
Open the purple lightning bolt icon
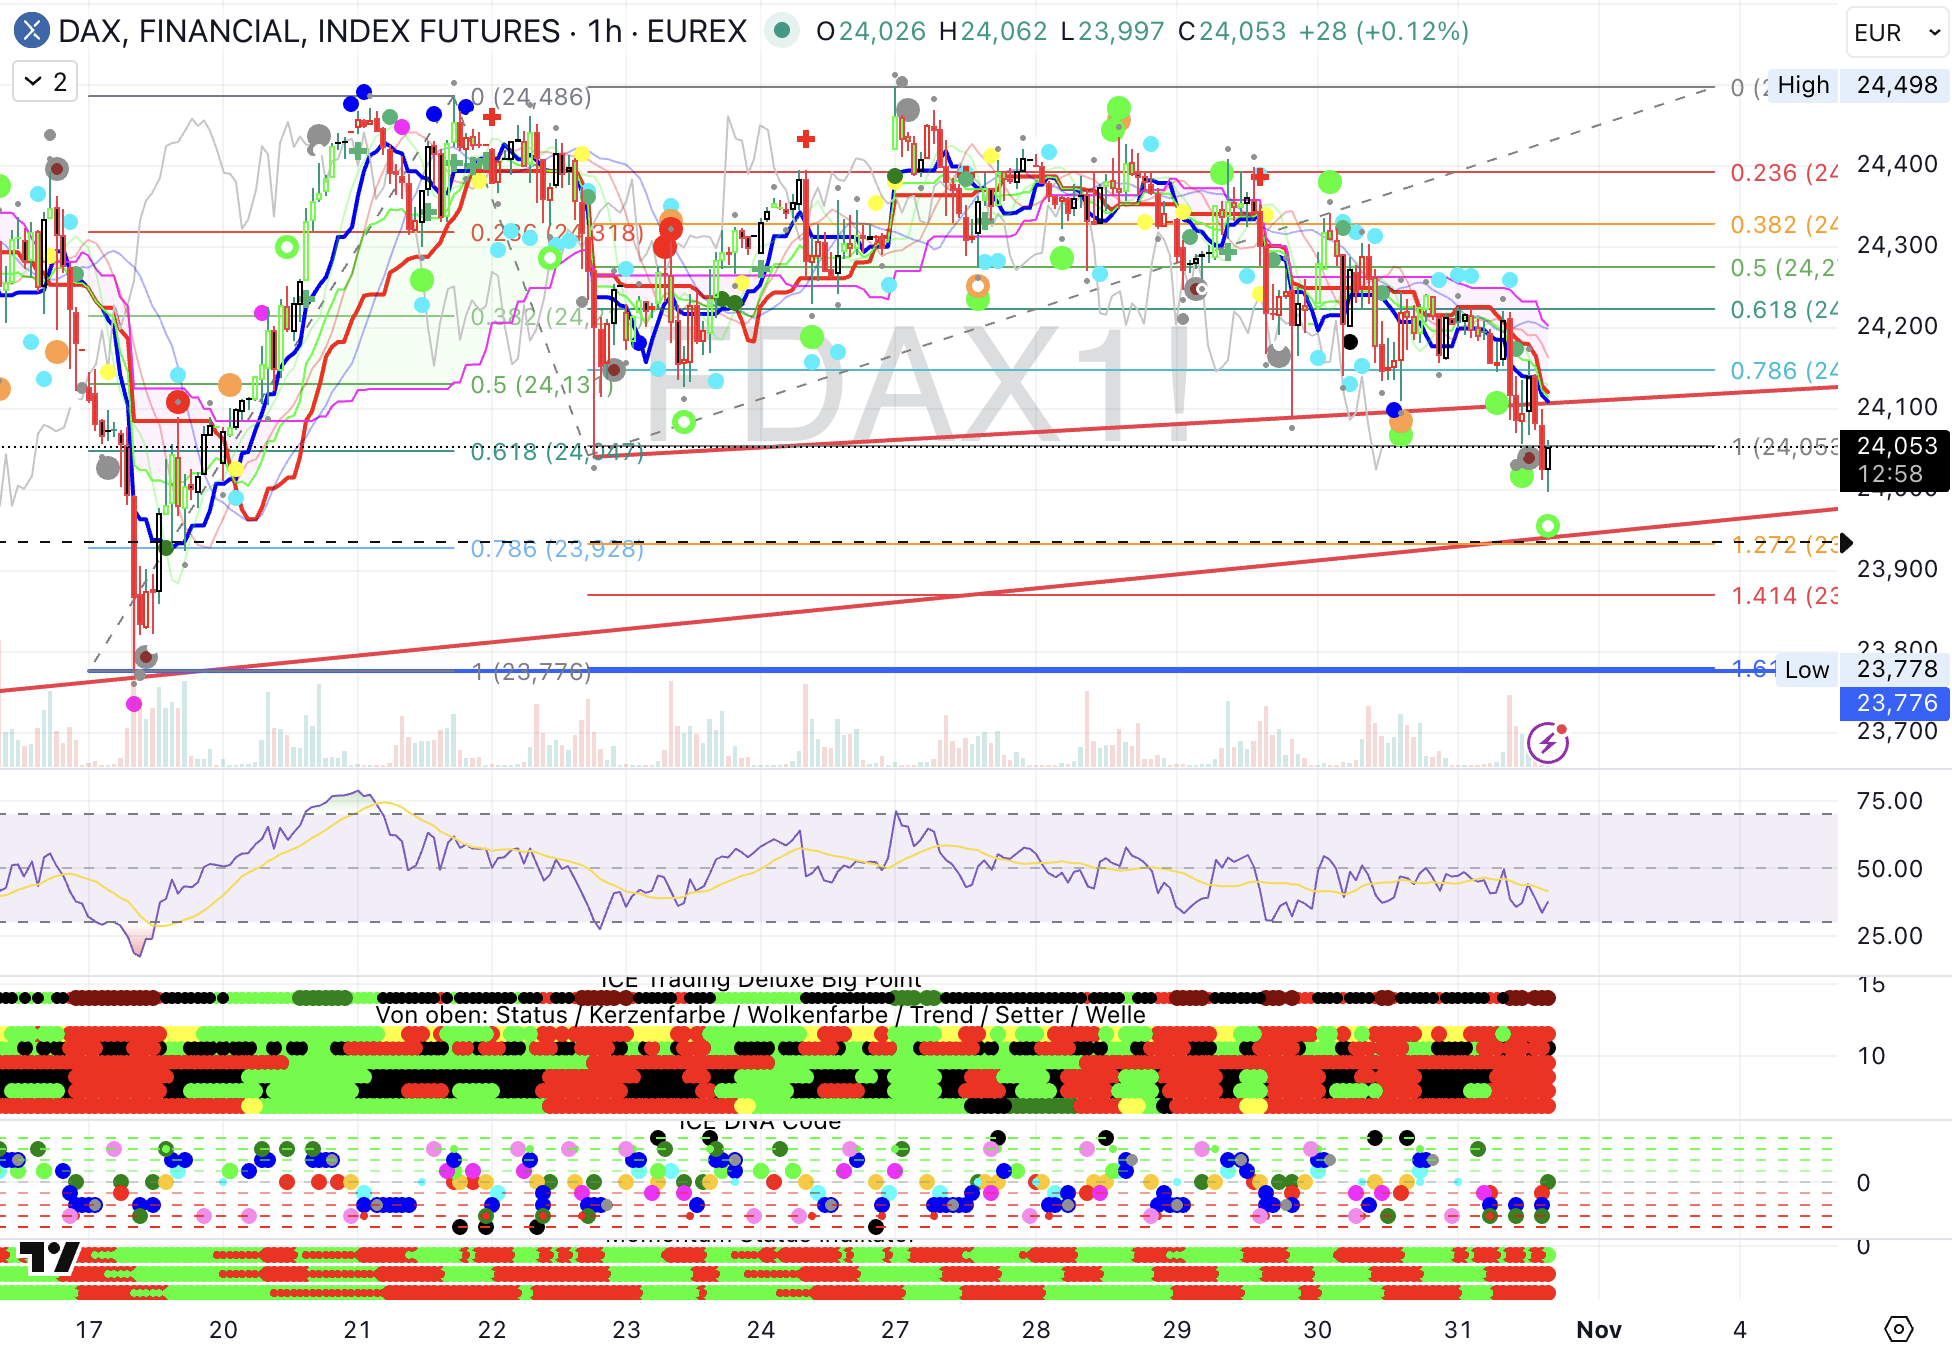click(1548, 742)
